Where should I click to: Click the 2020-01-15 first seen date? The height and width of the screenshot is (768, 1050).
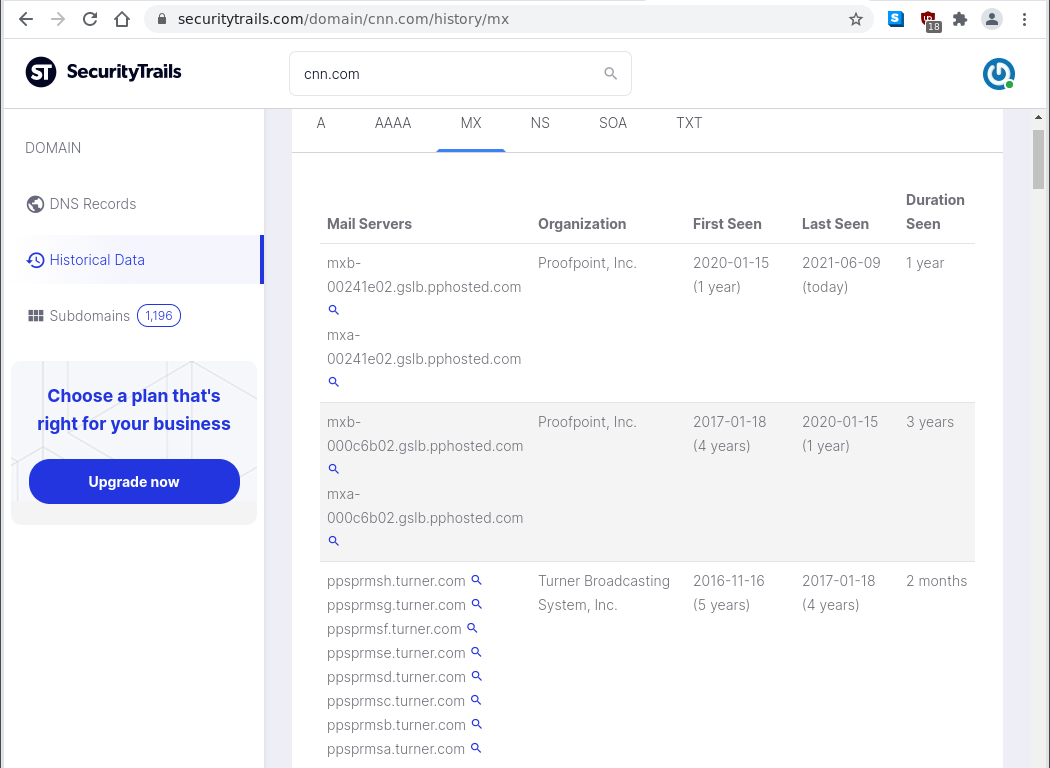pyautogui.click(x=731, y=263)
